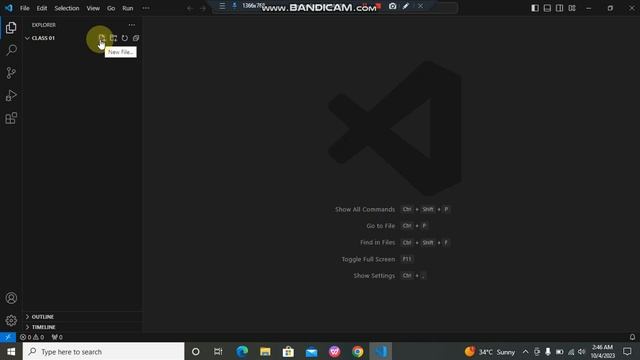The height and width of the screenshot is (360, 640).
Task: Collapse all folders in Explorer
Action: (136, 38)
